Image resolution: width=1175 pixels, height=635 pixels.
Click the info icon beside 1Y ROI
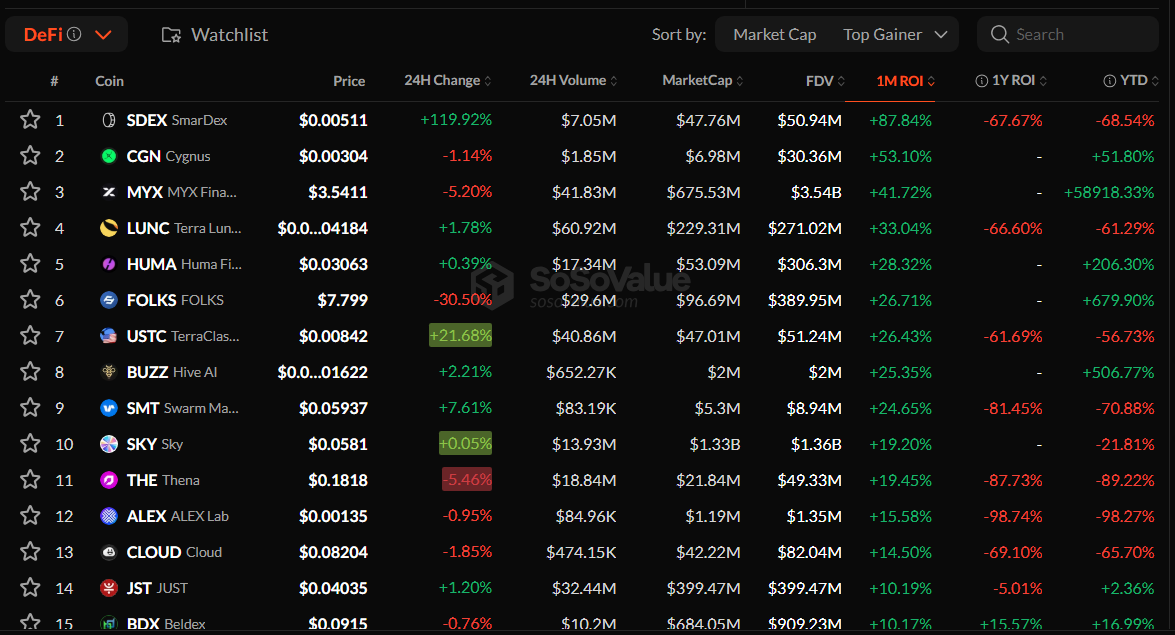tap(981, 81)
